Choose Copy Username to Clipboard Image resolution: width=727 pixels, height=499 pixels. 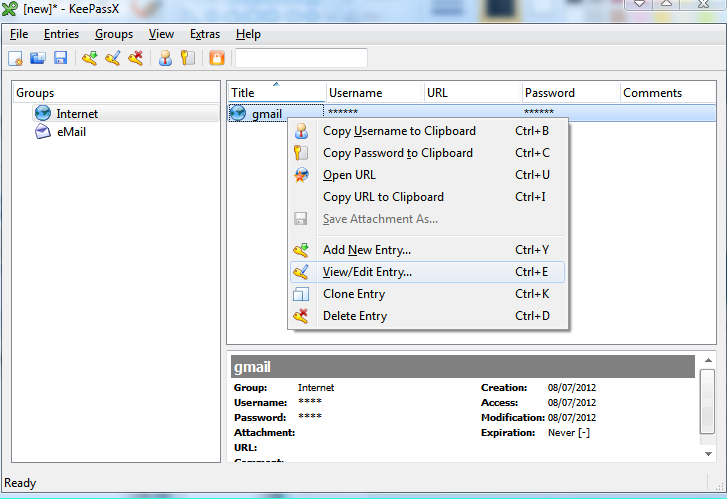(427, 131)
